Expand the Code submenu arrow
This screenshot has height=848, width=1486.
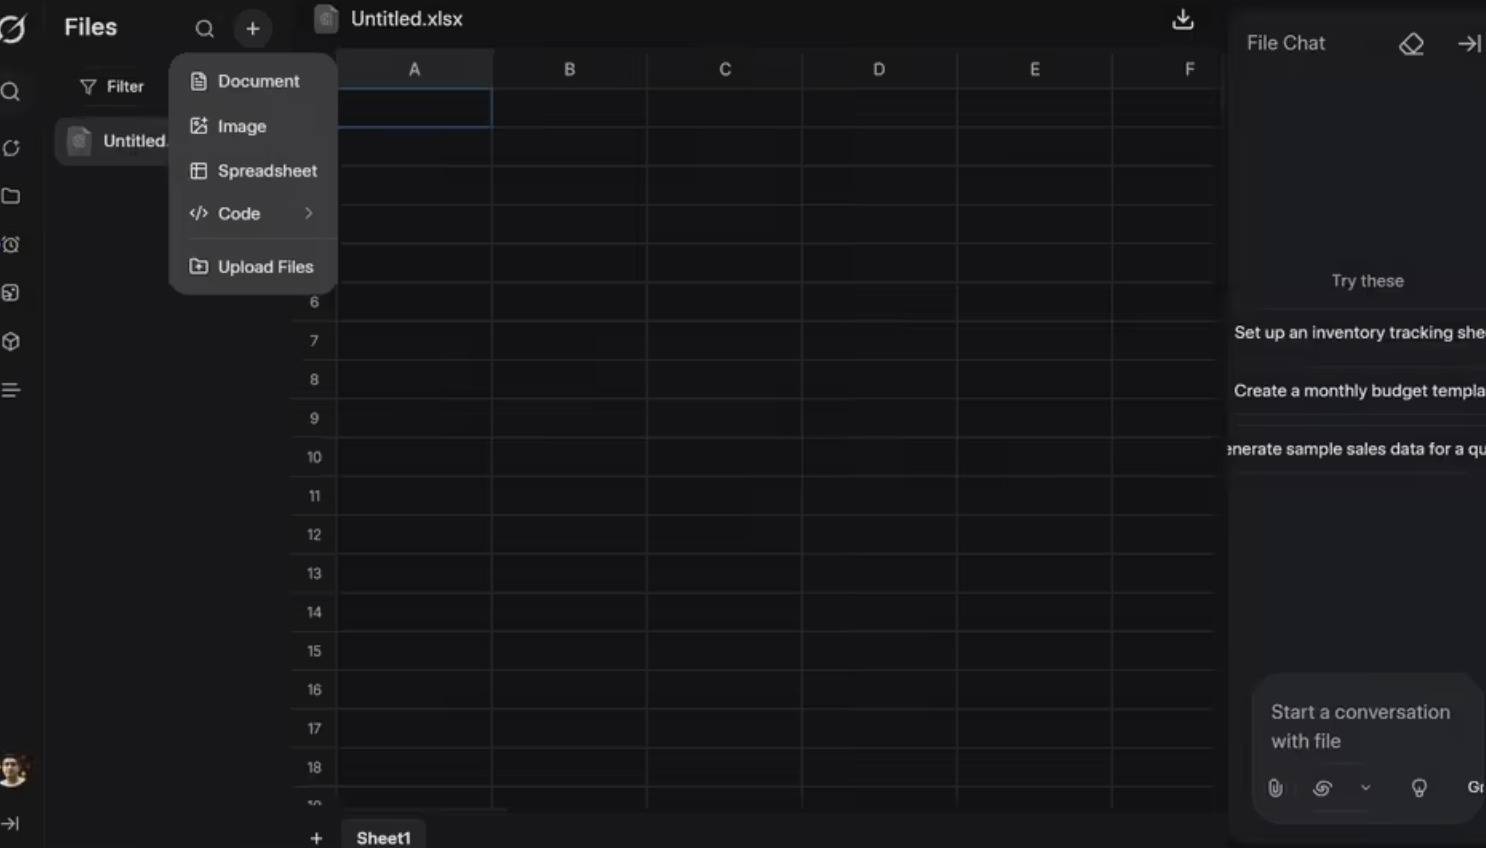(308, 213)
